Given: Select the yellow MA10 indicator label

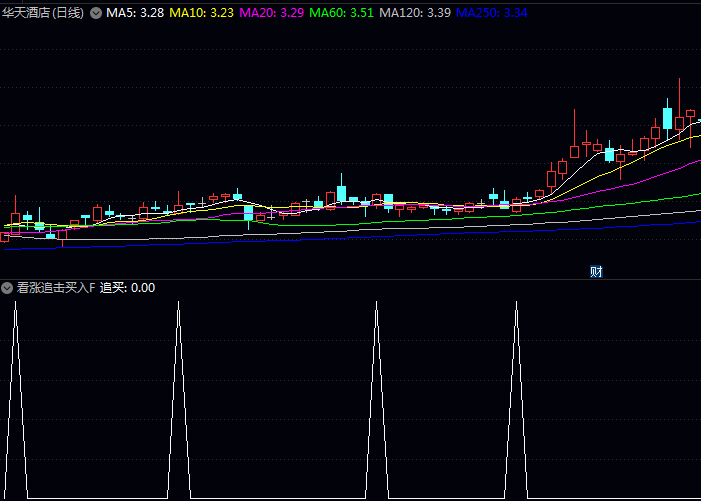Looking at the screenshot, I should (x=202, y=13).
